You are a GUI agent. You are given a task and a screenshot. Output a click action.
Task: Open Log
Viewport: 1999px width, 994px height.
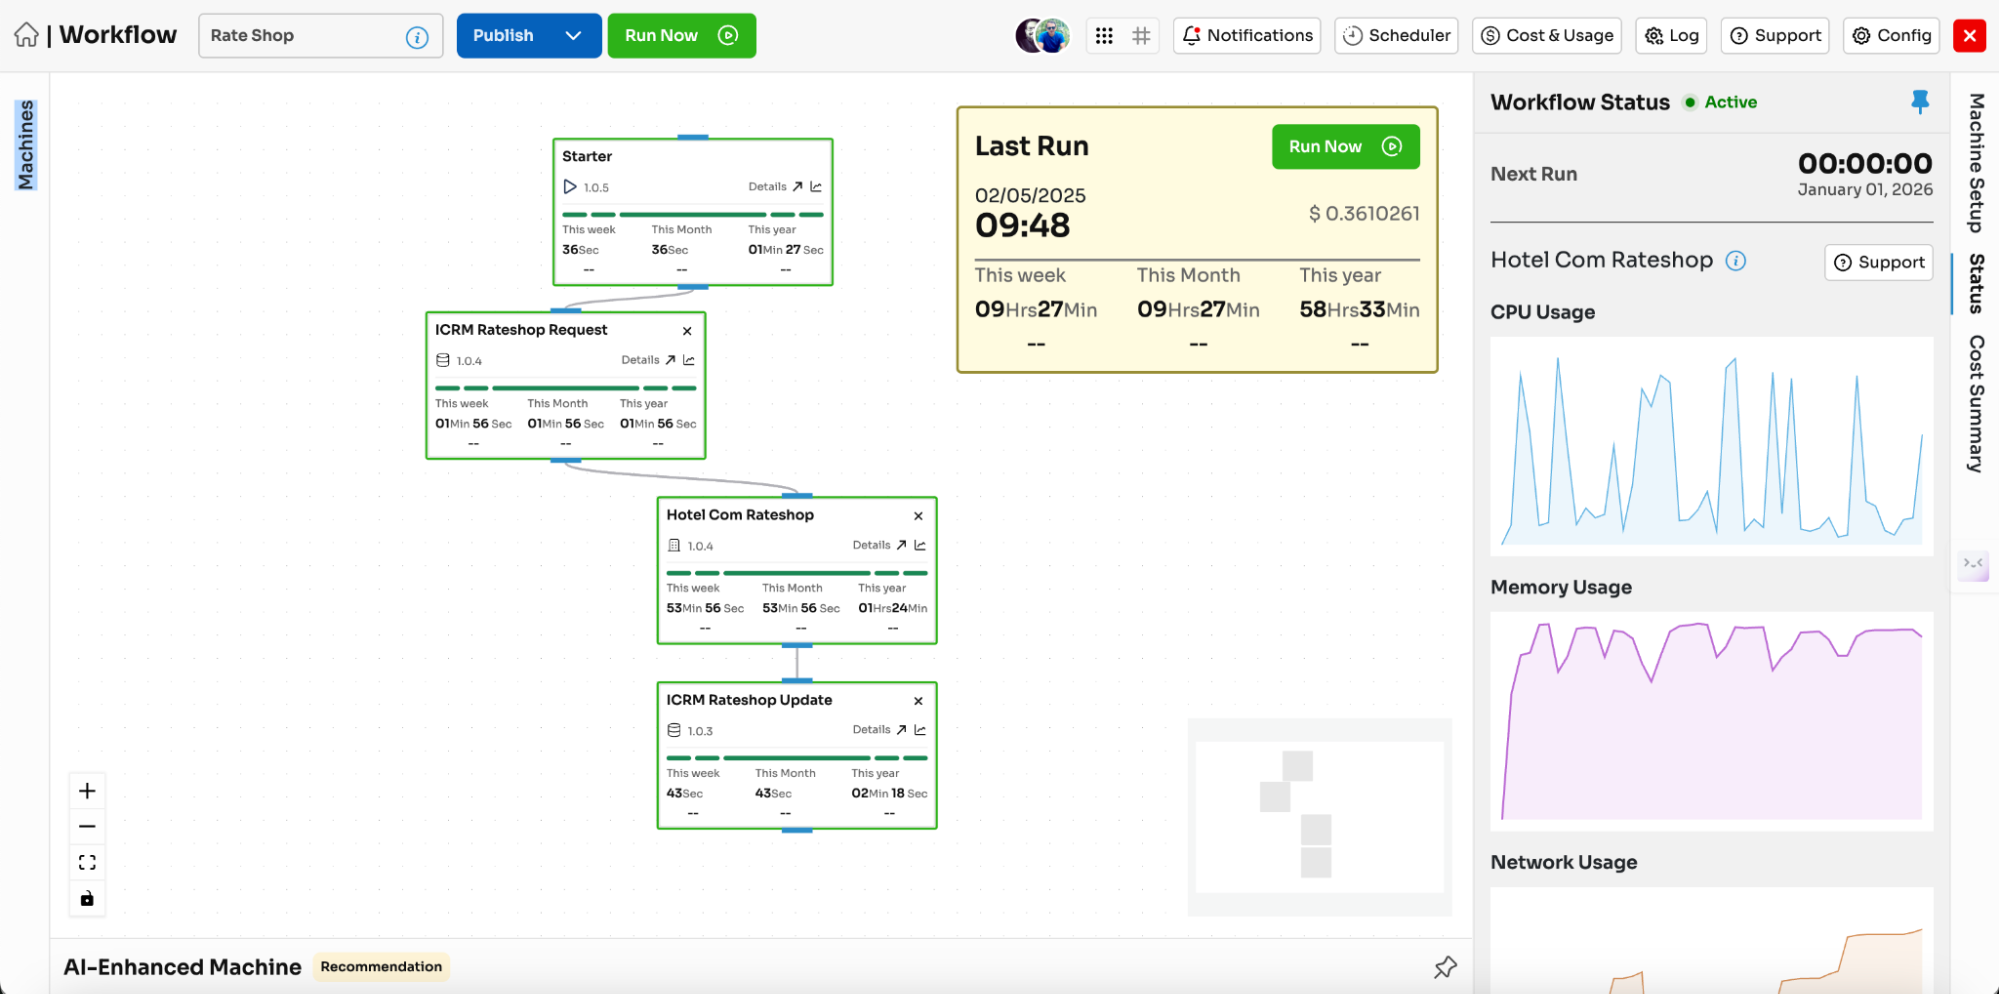tap(1671, 36)
